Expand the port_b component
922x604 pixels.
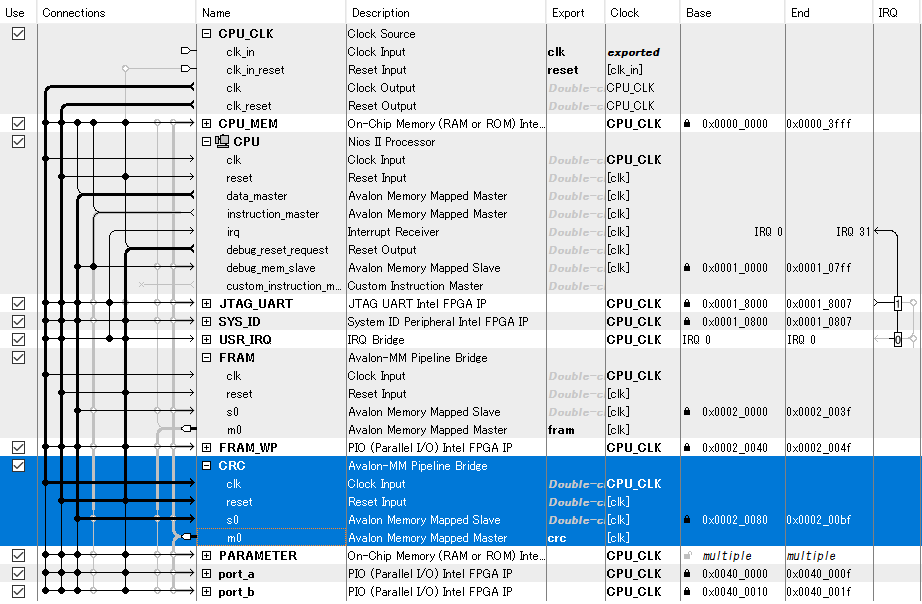[206, 592]
